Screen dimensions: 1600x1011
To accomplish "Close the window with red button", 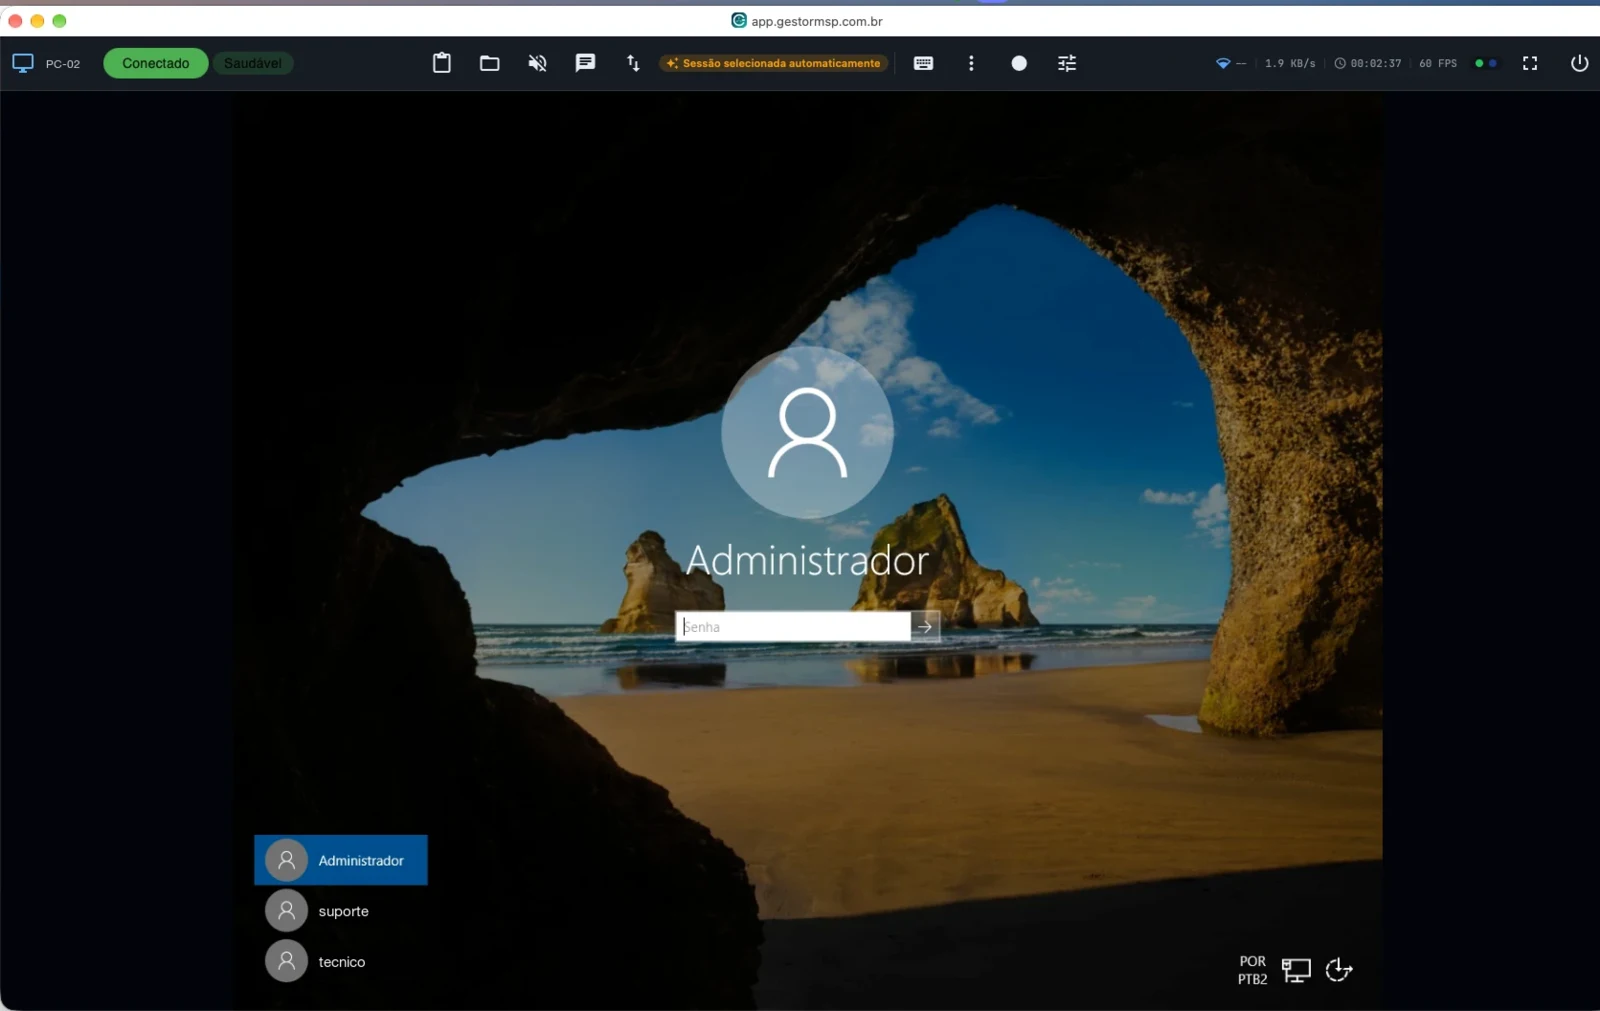I will [15, 21].
